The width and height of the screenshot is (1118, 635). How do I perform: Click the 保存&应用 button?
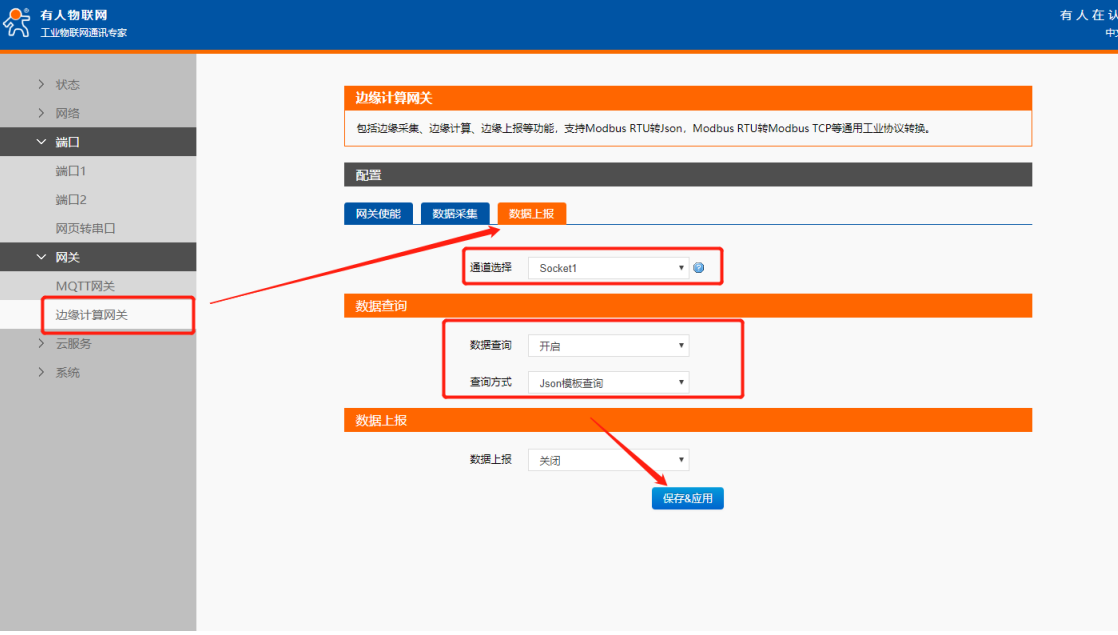point(687,498)
